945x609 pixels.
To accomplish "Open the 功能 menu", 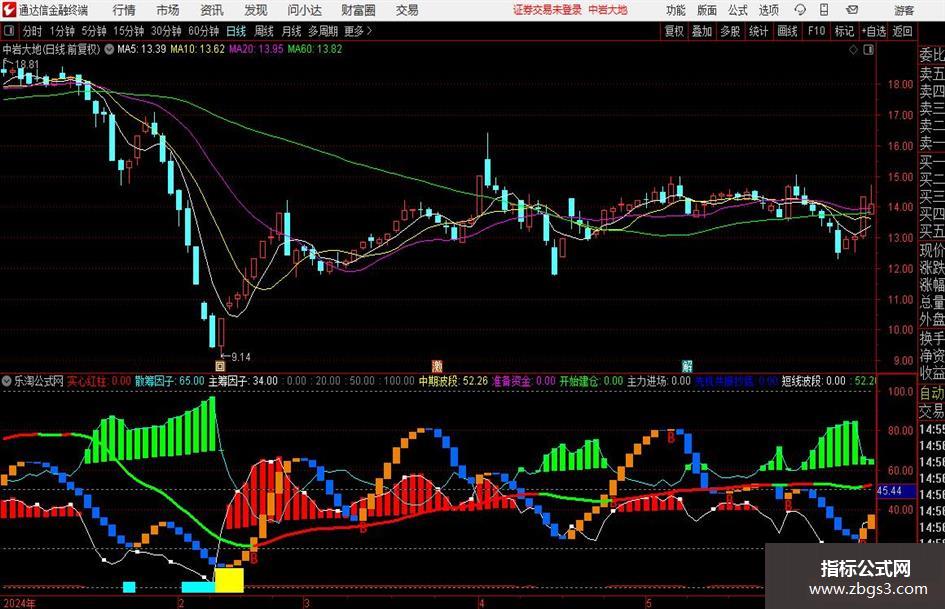I will click(676, 10).
